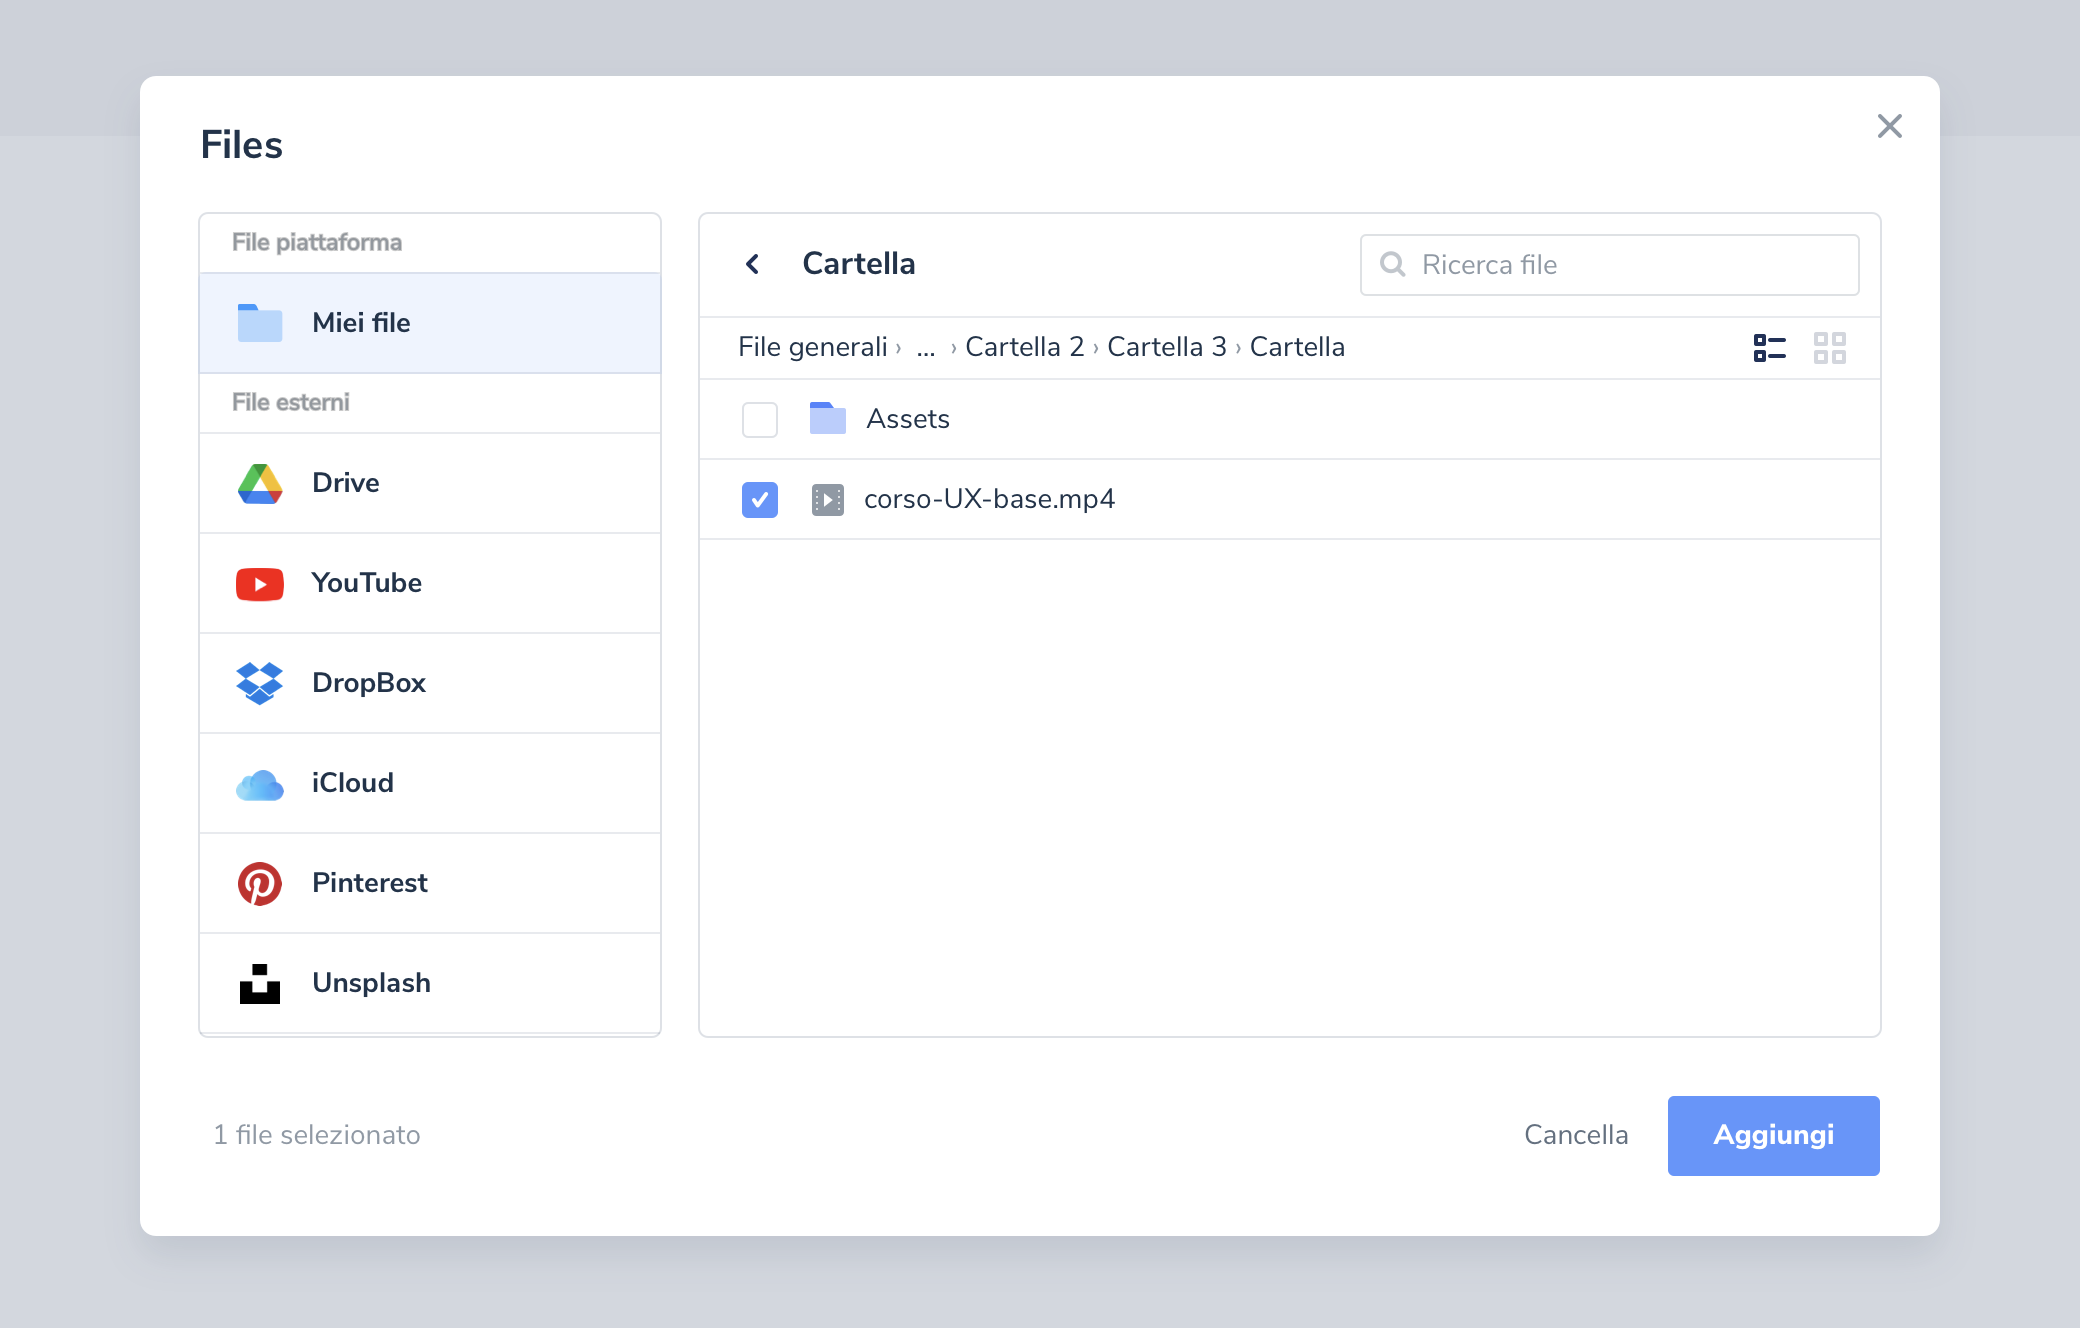The width and height of the screenshot is (2080, 1328).
Task: Click the Aggiungi button
Action: [x=1773, y=1136]
